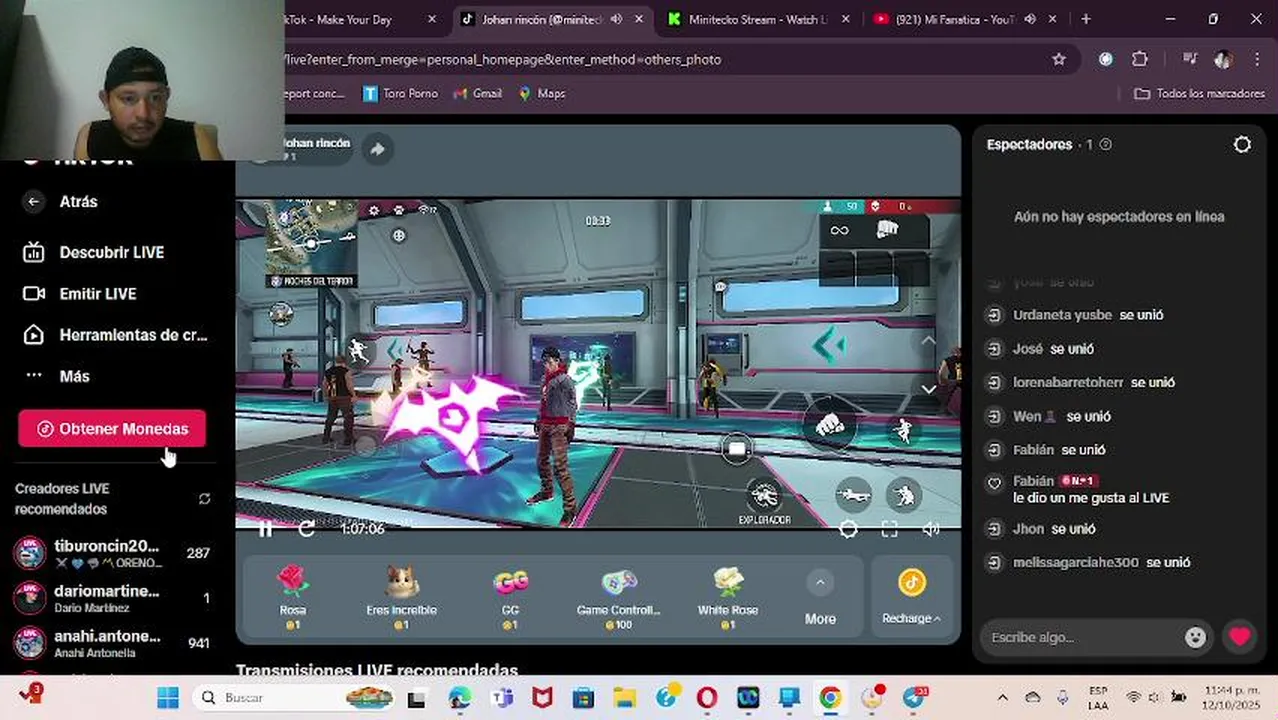Open the Windows Start menu
The height and width of the screenshot is (720, 1278).
(168, 698)
